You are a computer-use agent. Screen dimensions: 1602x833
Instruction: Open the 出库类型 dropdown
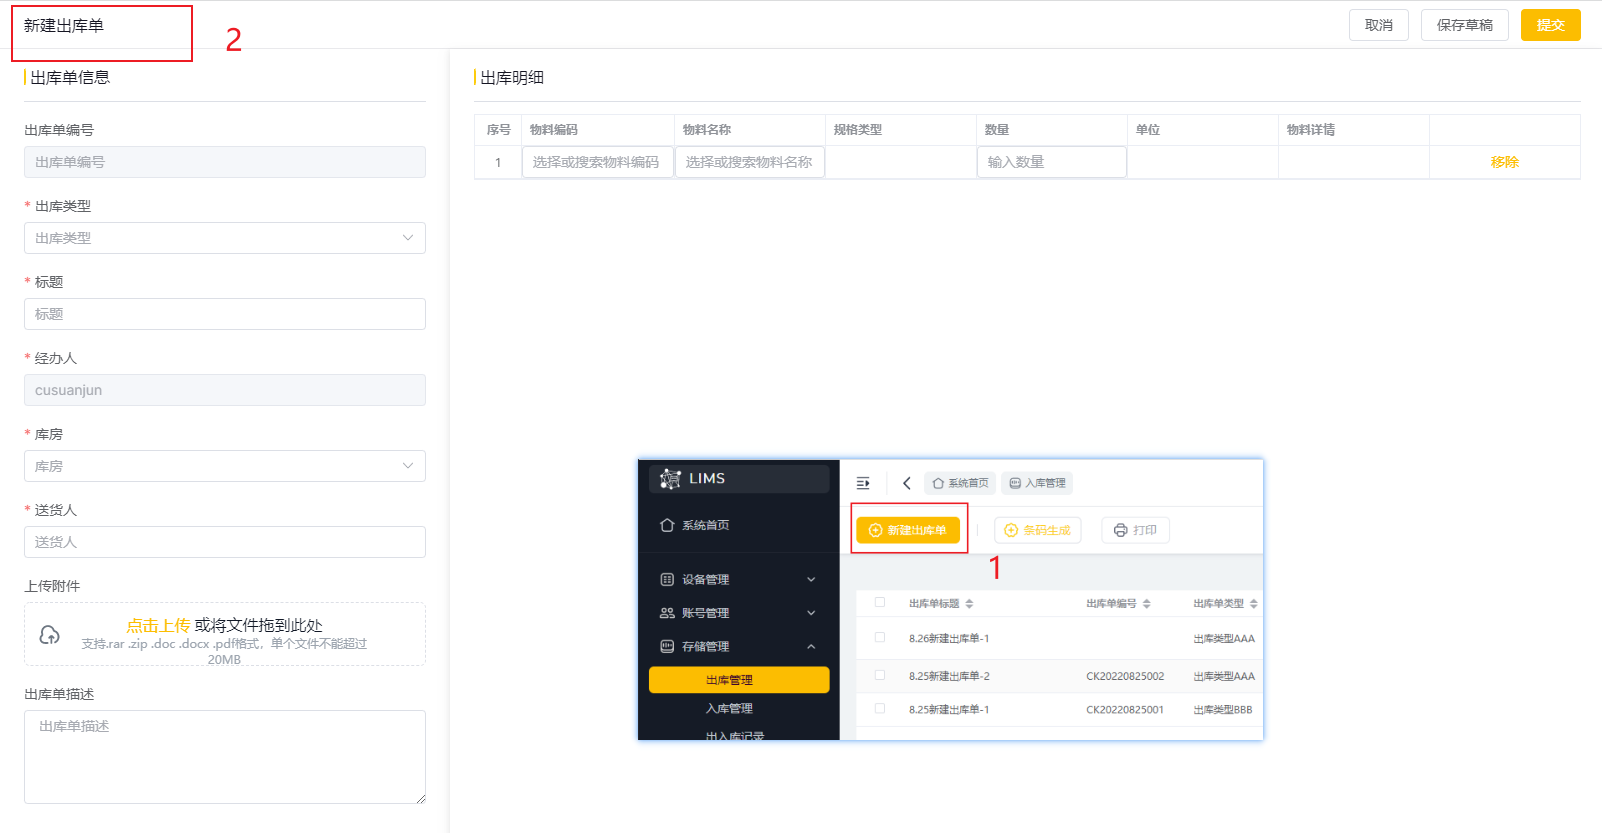[x=225, y=238]
